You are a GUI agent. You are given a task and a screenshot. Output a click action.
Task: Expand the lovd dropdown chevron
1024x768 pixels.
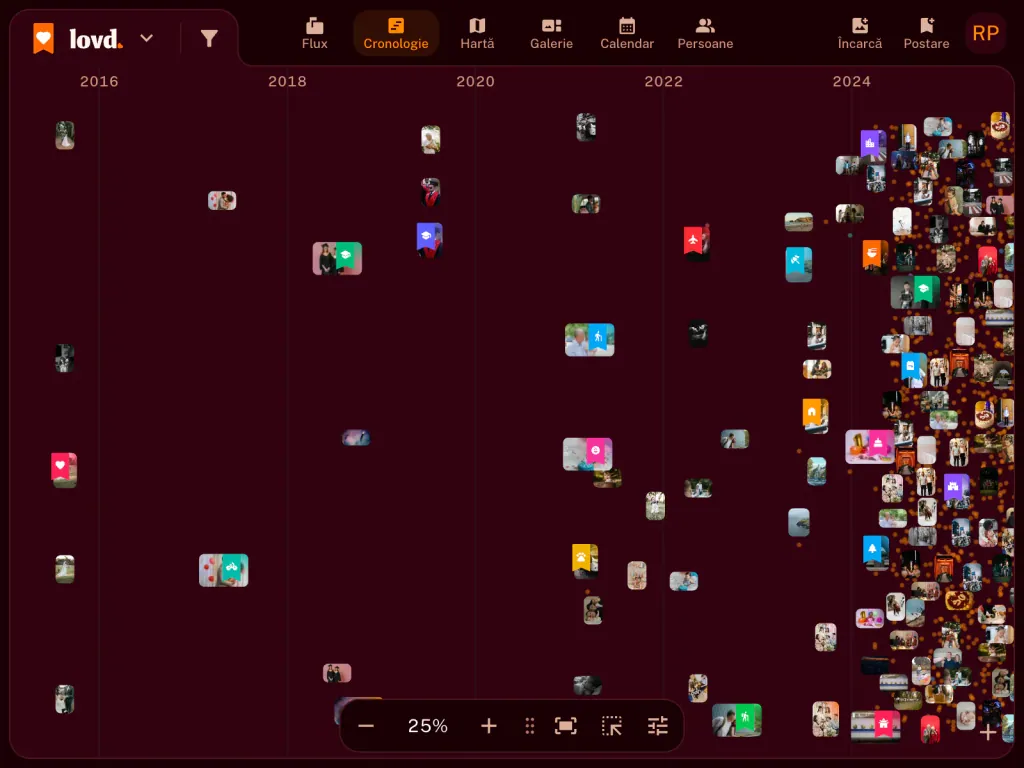pyautogui.click(x=147, y=38)
